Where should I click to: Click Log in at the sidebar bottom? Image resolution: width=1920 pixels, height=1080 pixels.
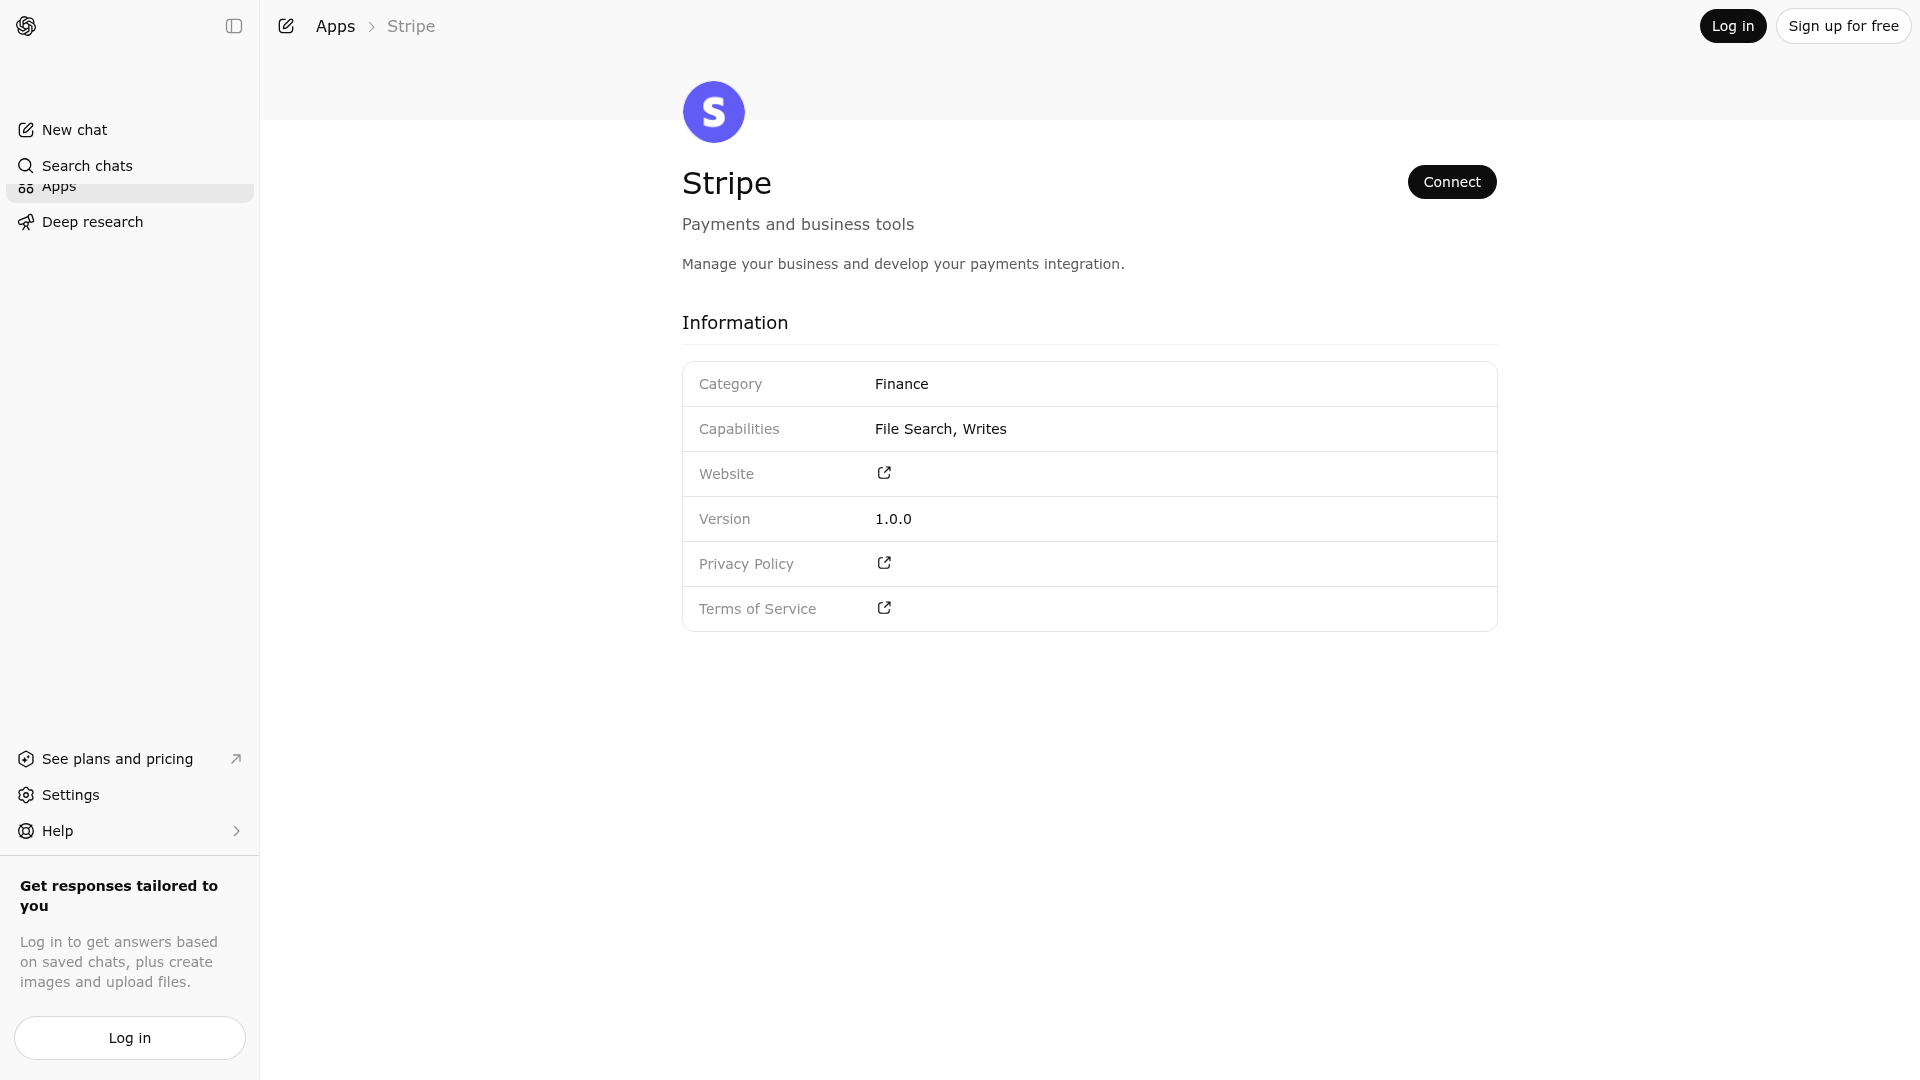129,1038
